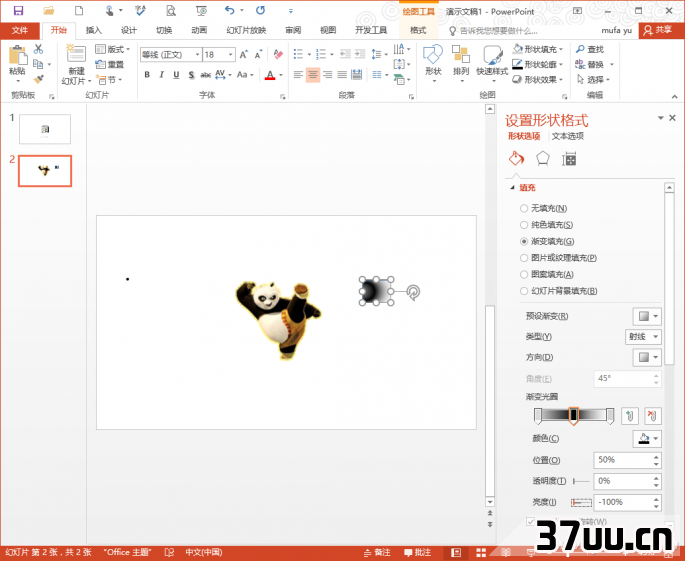Click 文本选项 Text Options link
This screenshot has width=685, height=561.
click(567, 136)
